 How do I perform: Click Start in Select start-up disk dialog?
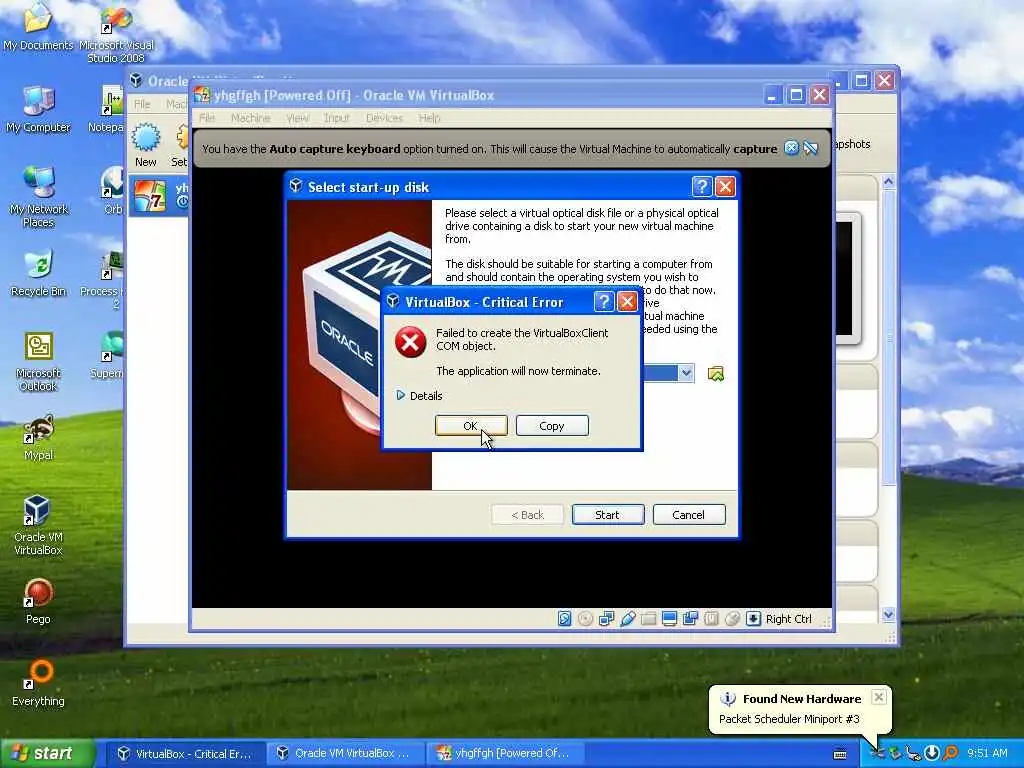pyautogui.click(x=607, y=515)
